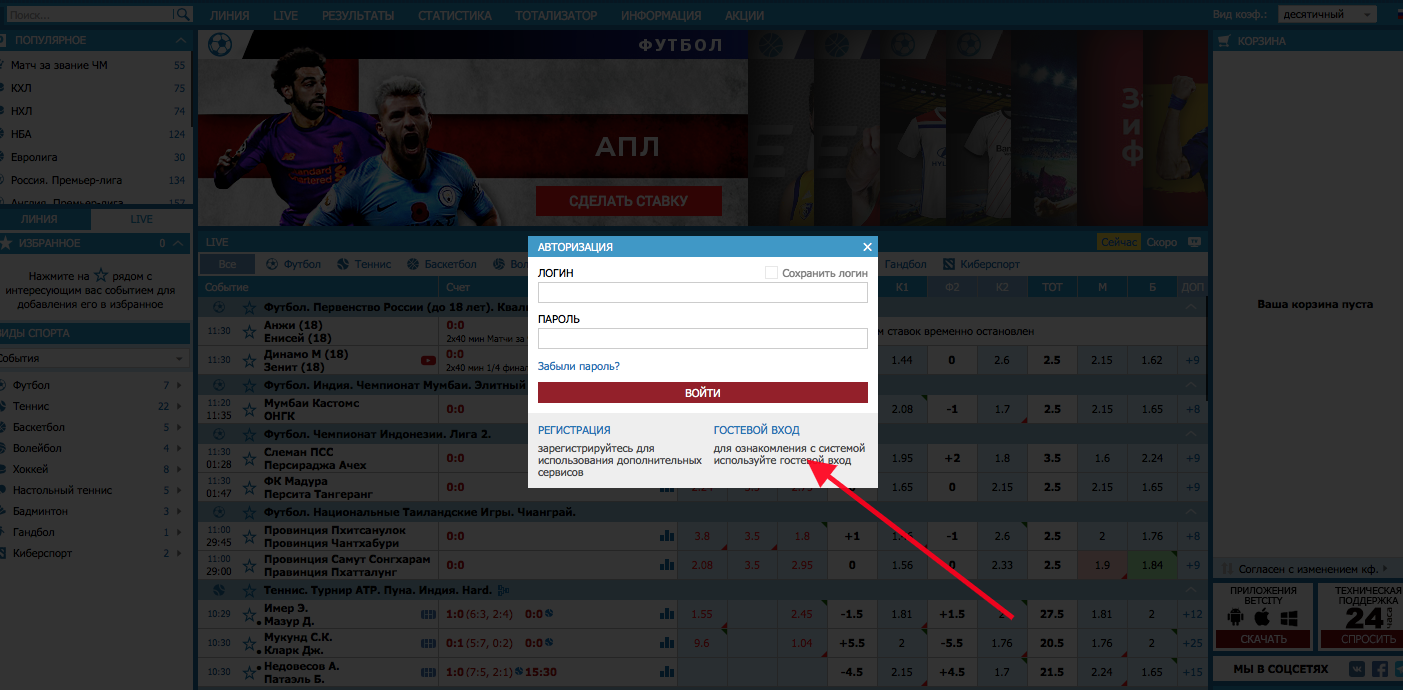
Task: Toggle the Скоро upcoming filter
Action: tap(1162, 242)
